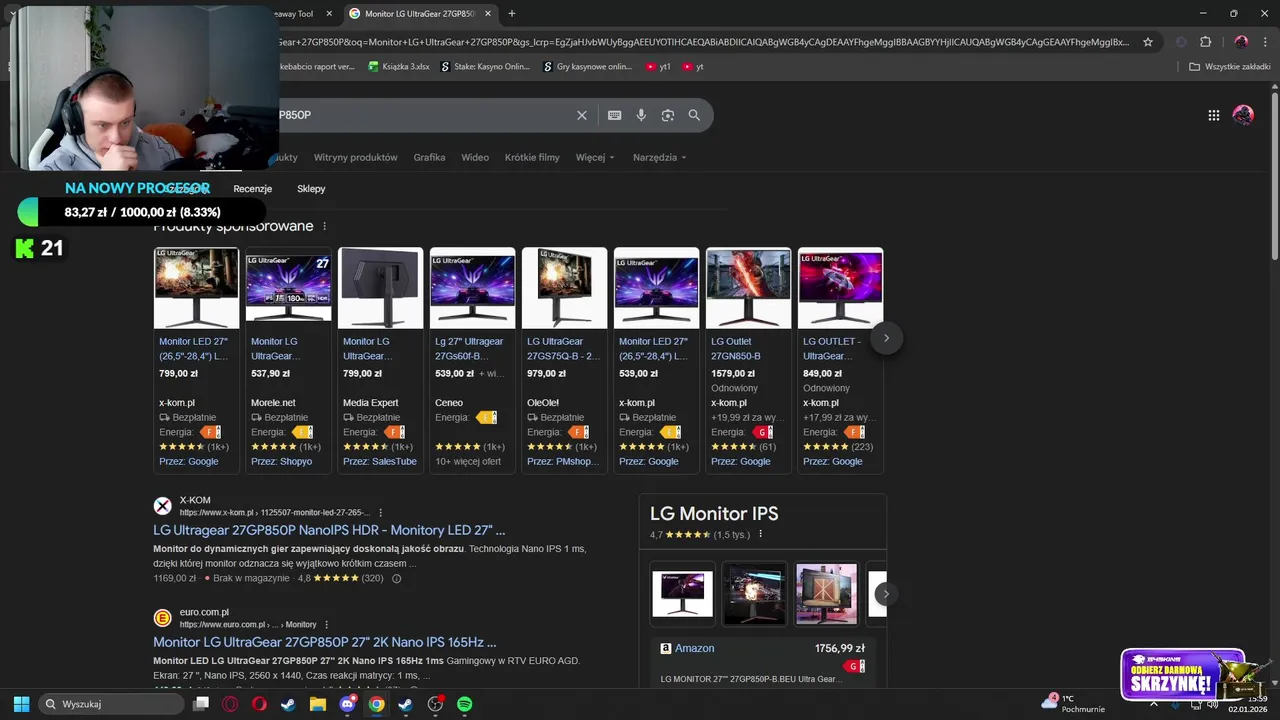Click the 'Przez: Shopyo' attribution

click(282, 462)
